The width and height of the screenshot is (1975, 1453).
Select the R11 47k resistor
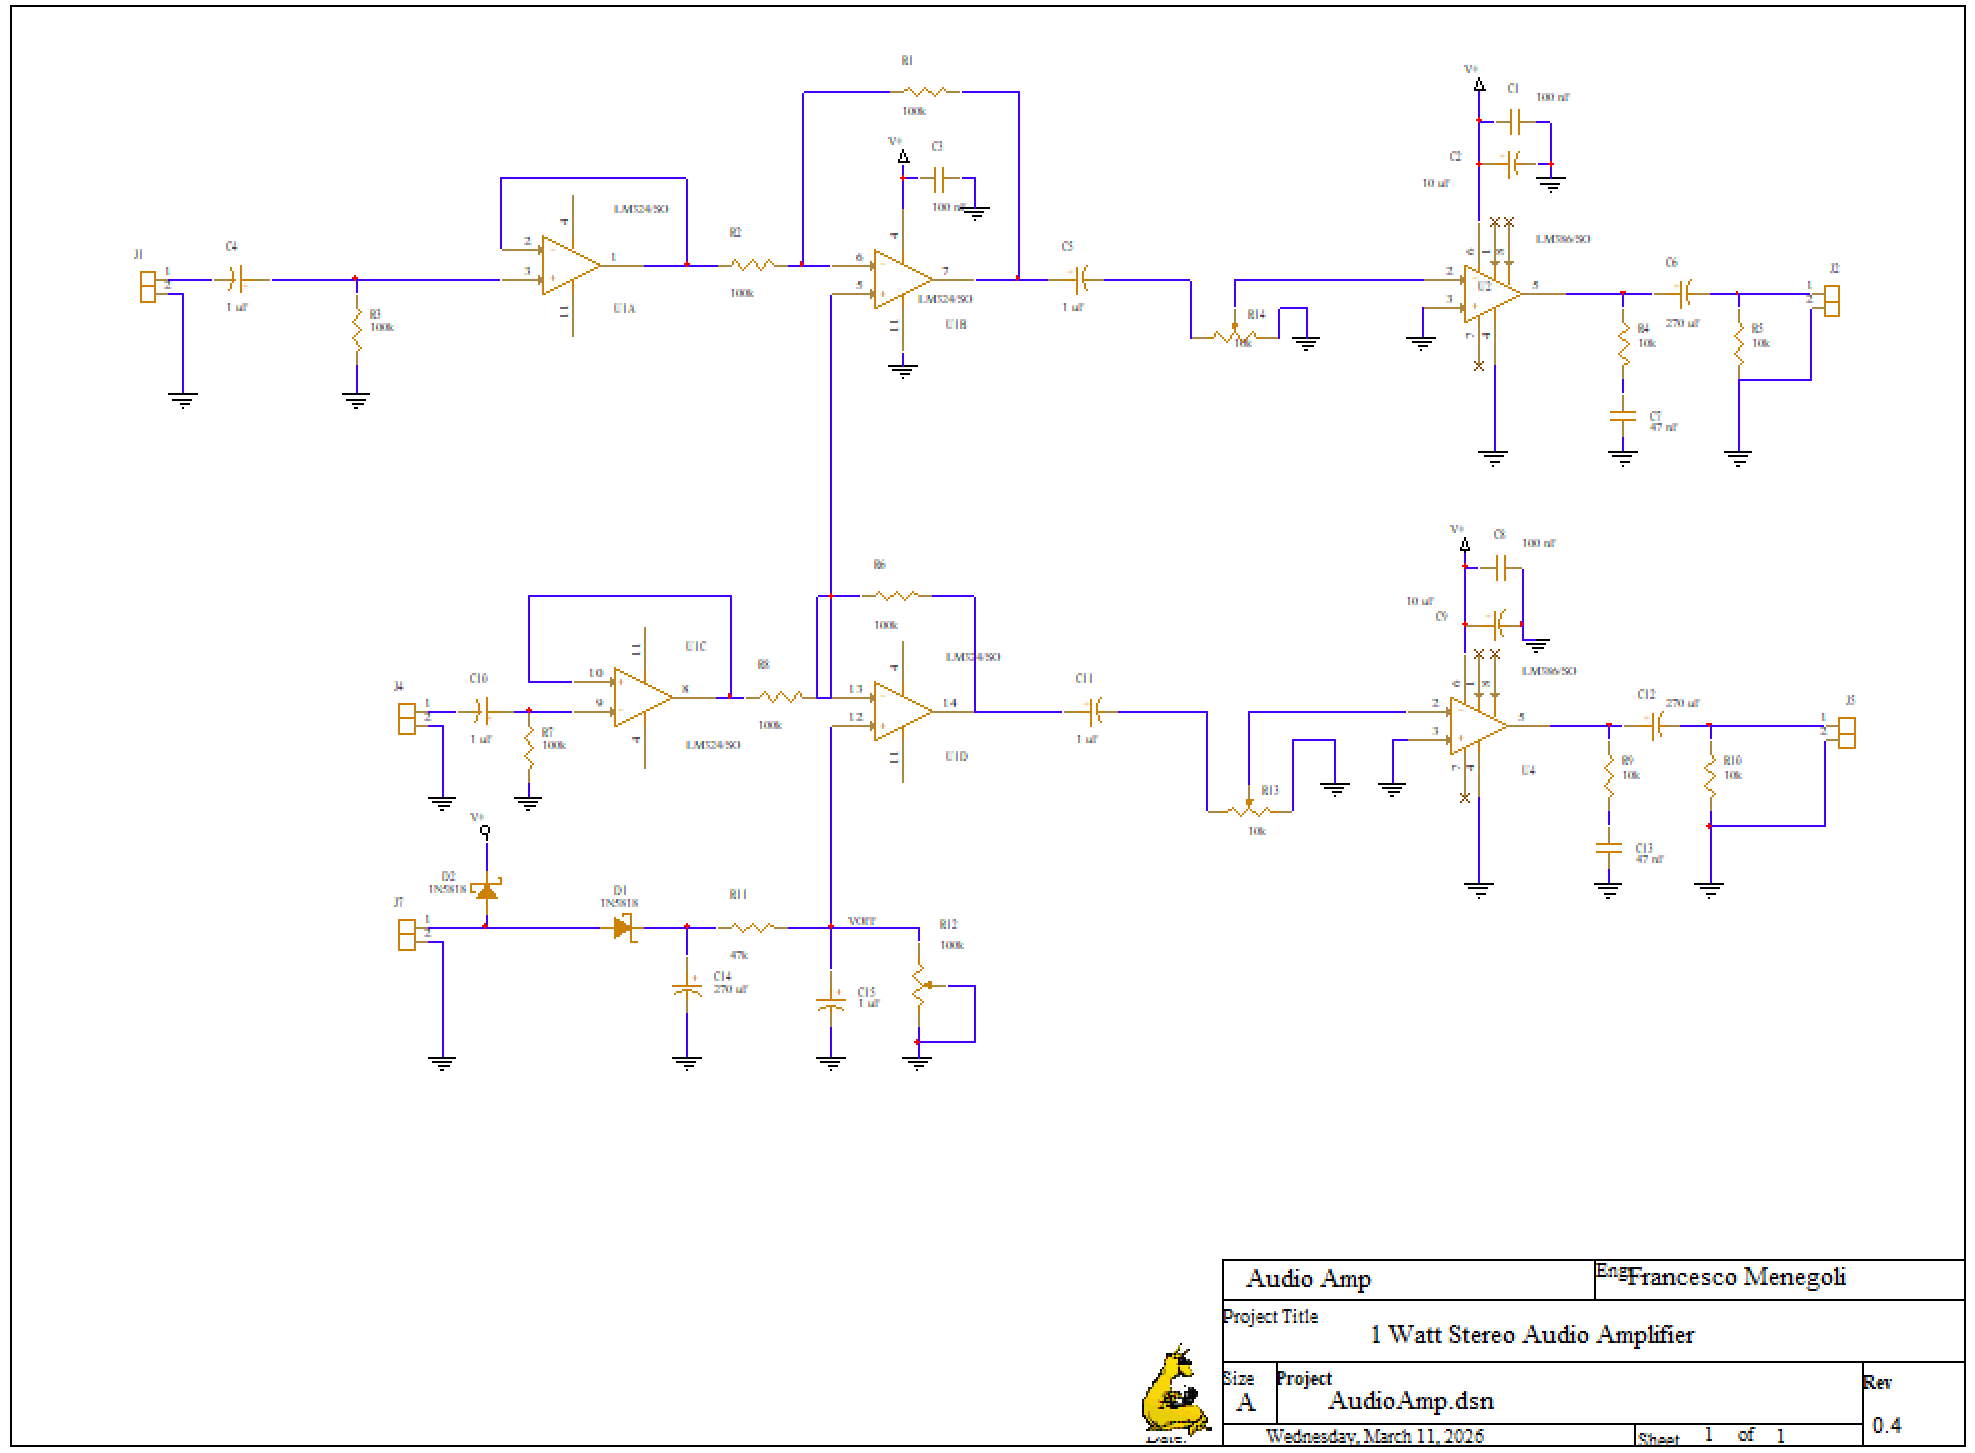pyautogui.click(x=752, y=928)
